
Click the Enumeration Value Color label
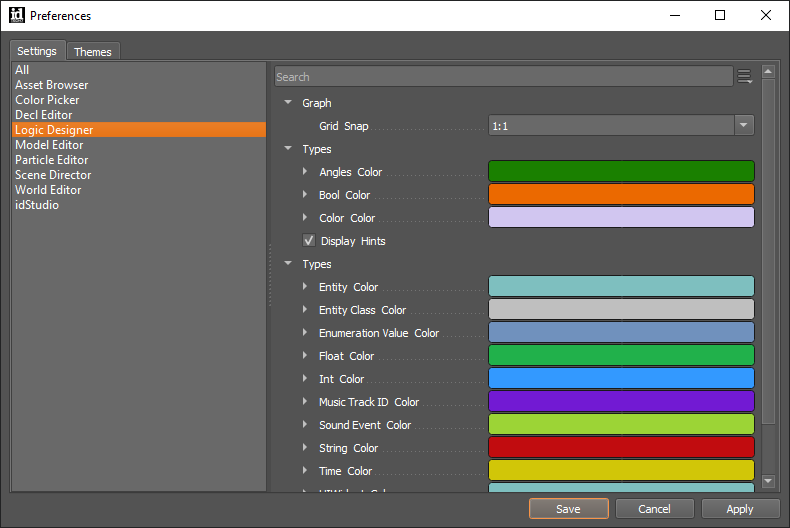379,333
